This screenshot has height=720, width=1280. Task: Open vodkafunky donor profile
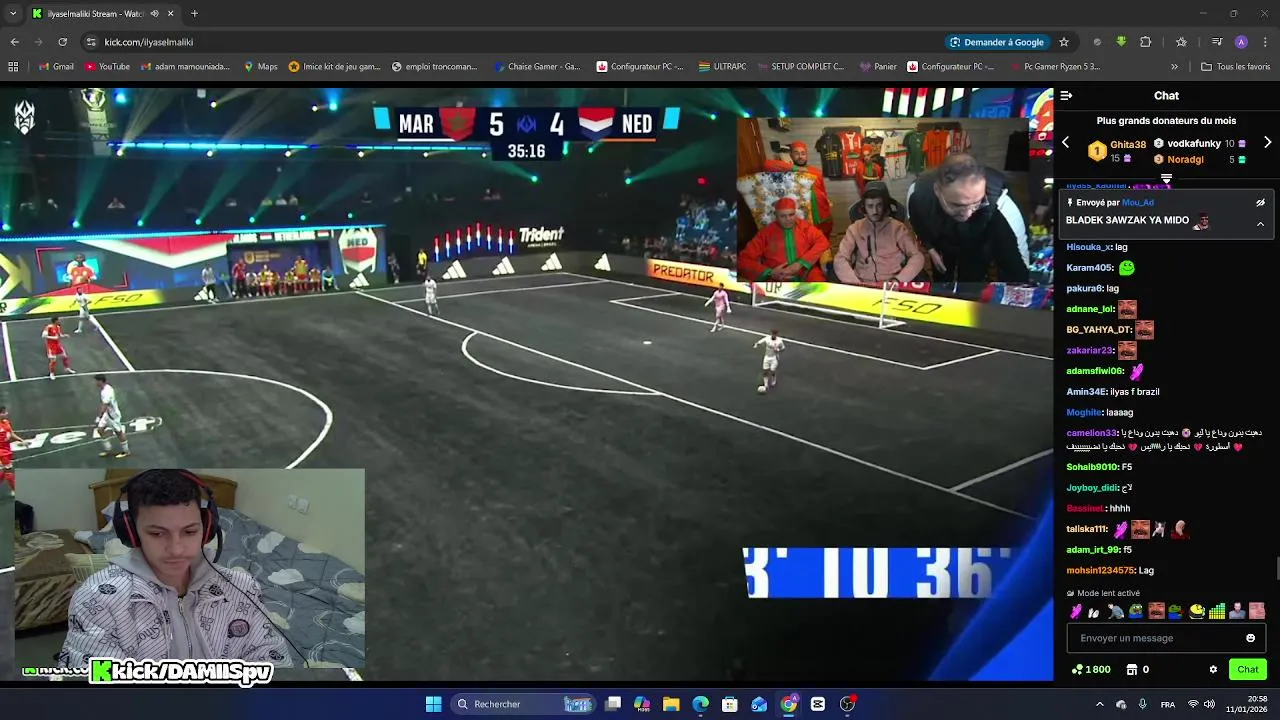[1194, 144]
